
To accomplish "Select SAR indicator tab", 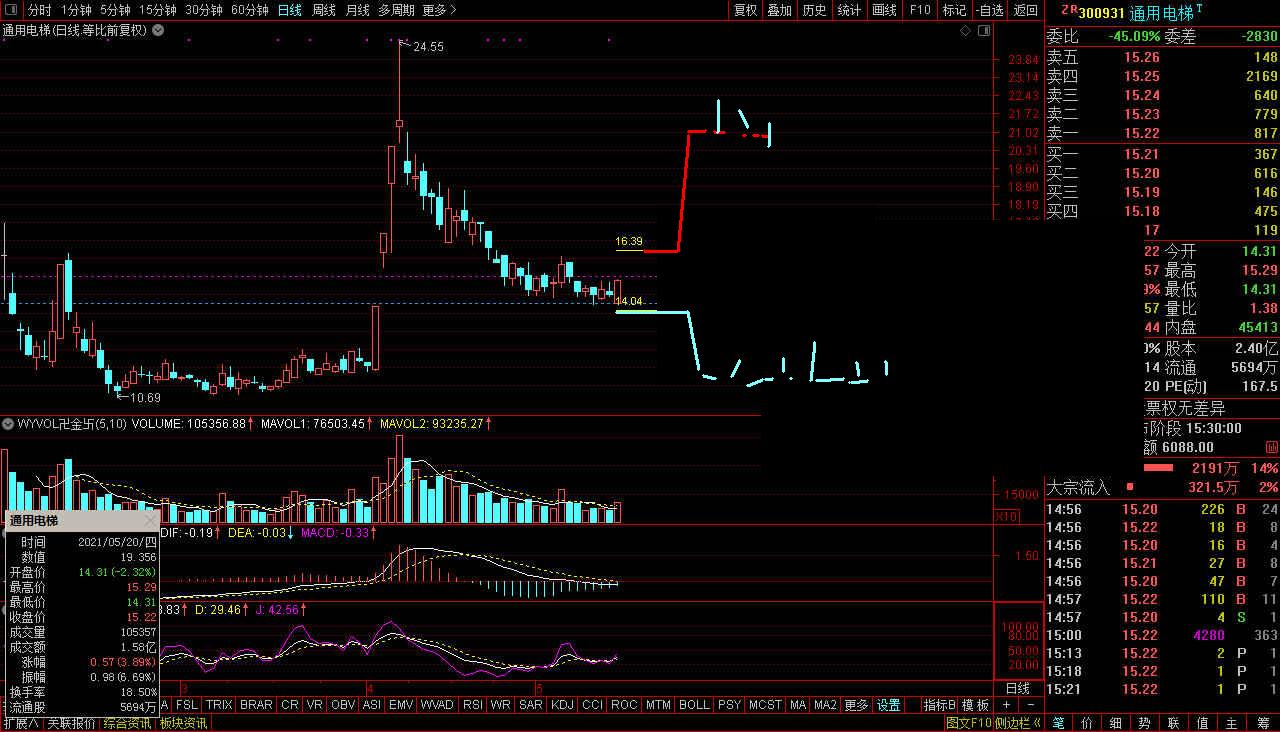I will click(531, 705).
